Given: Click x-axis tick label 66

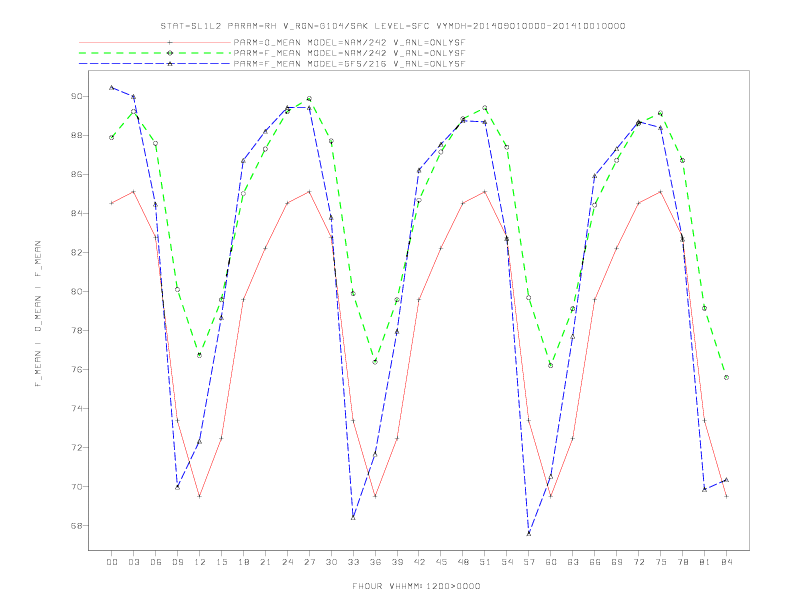Looking at the screenshot, I should coord(595,562).
